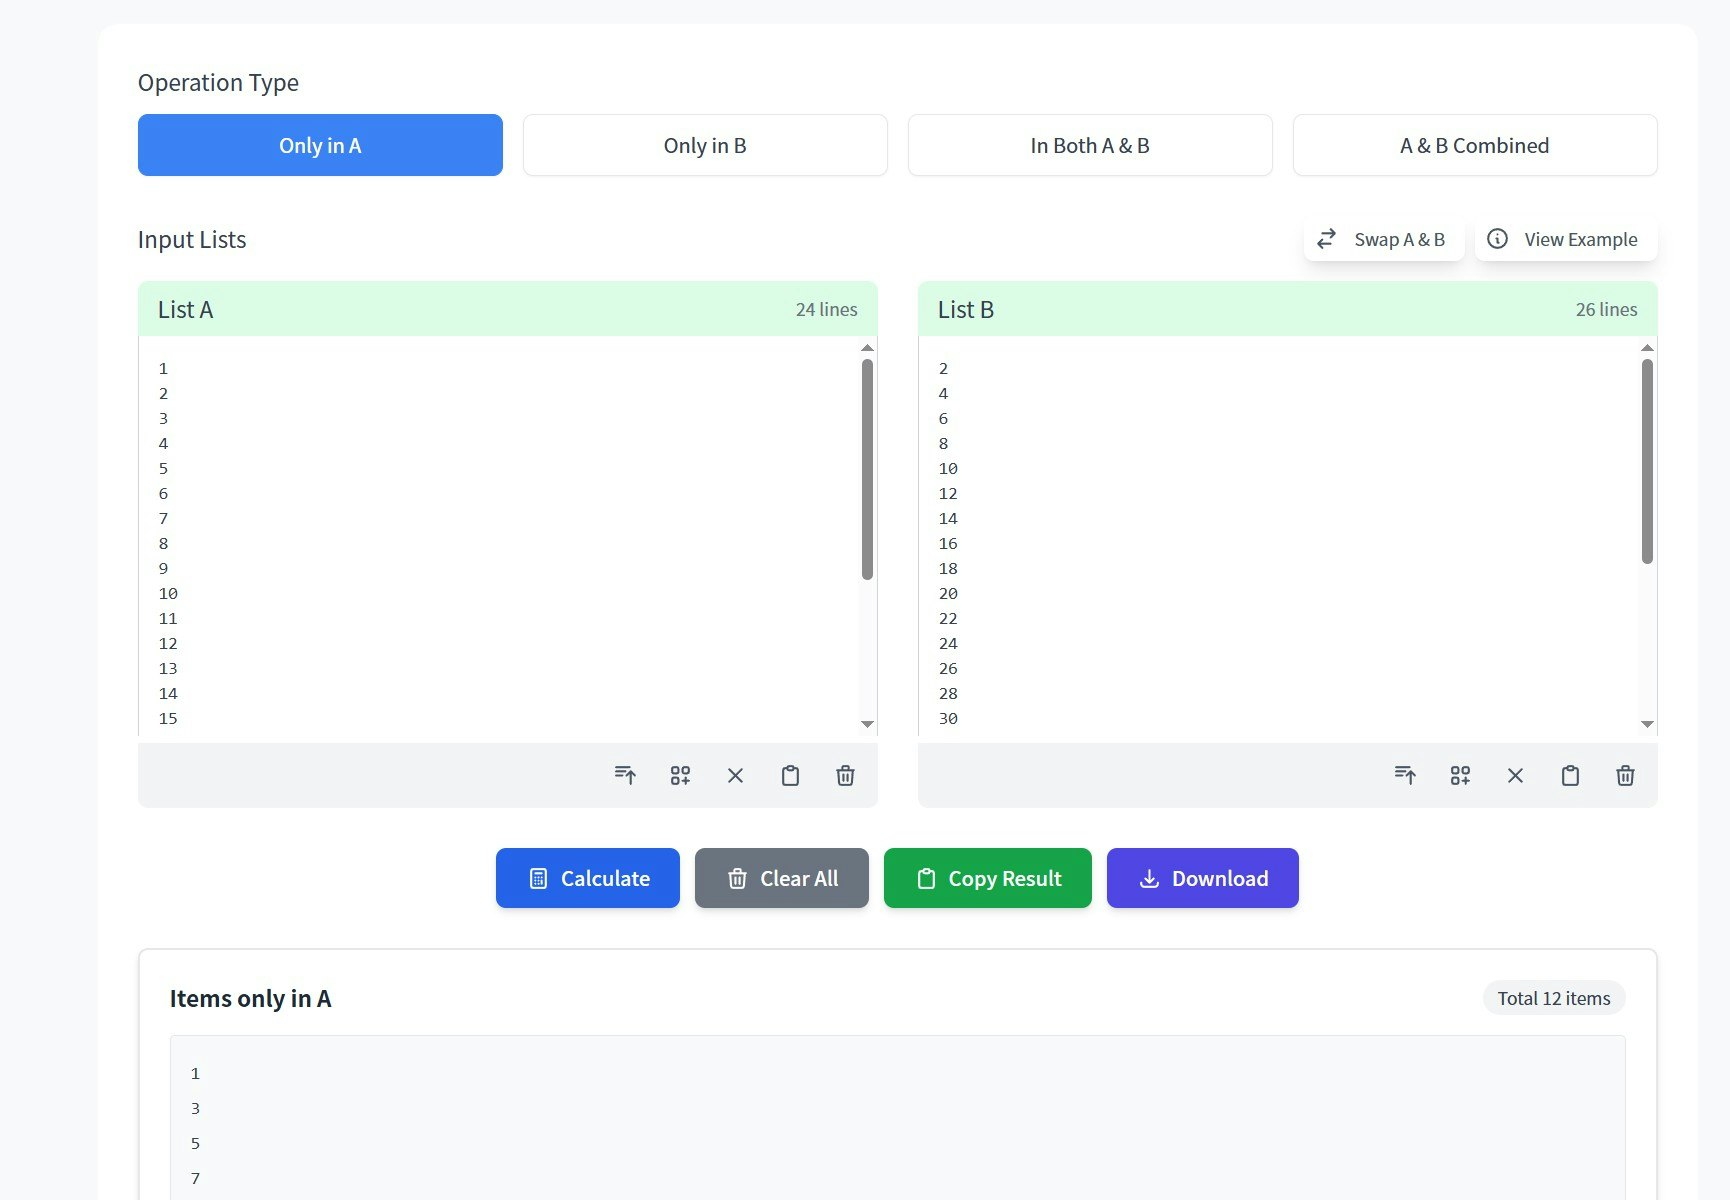Copy Result to clipboard
Viewport: 1730px width, 1200px height.
(x=988, y=878)
